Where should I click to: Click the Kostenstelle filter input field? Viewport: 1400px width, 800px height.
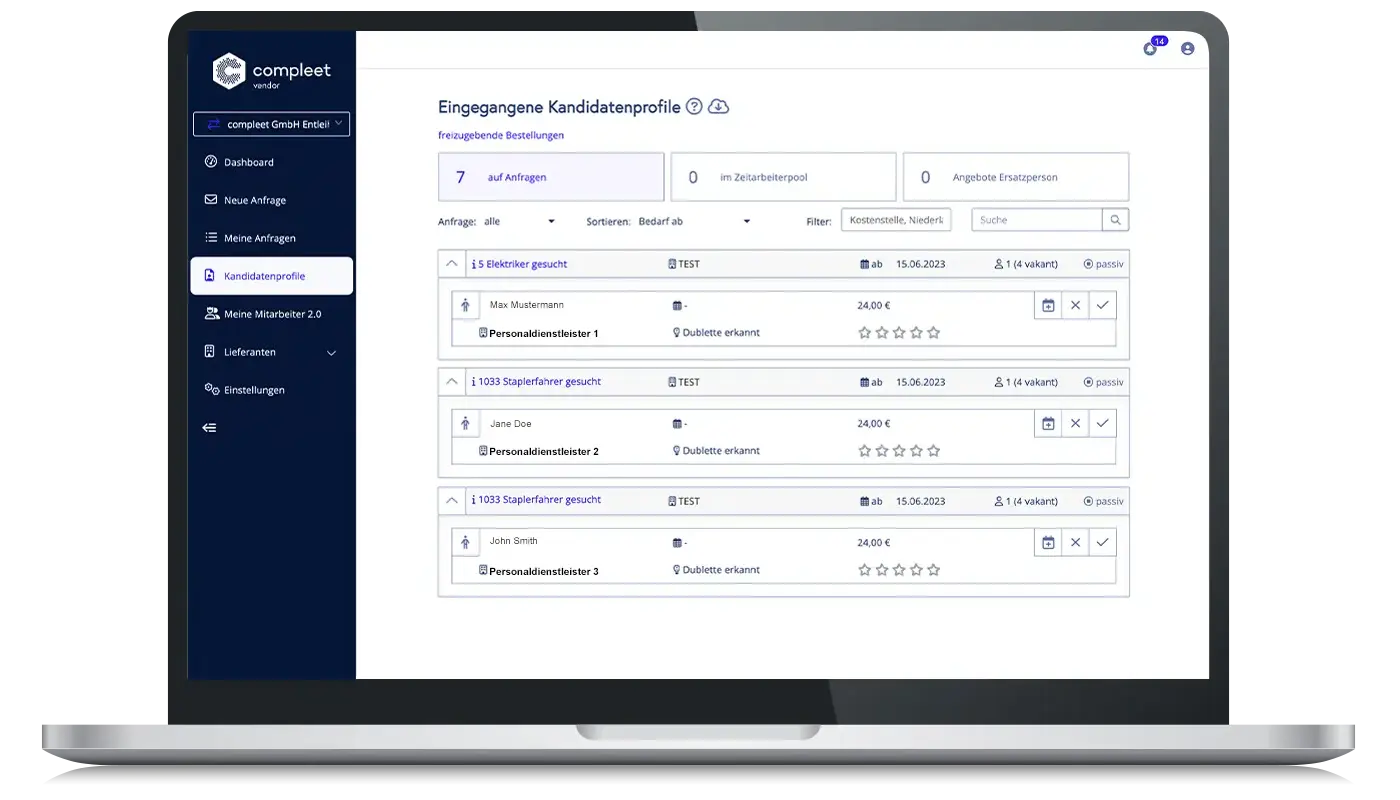896,220
